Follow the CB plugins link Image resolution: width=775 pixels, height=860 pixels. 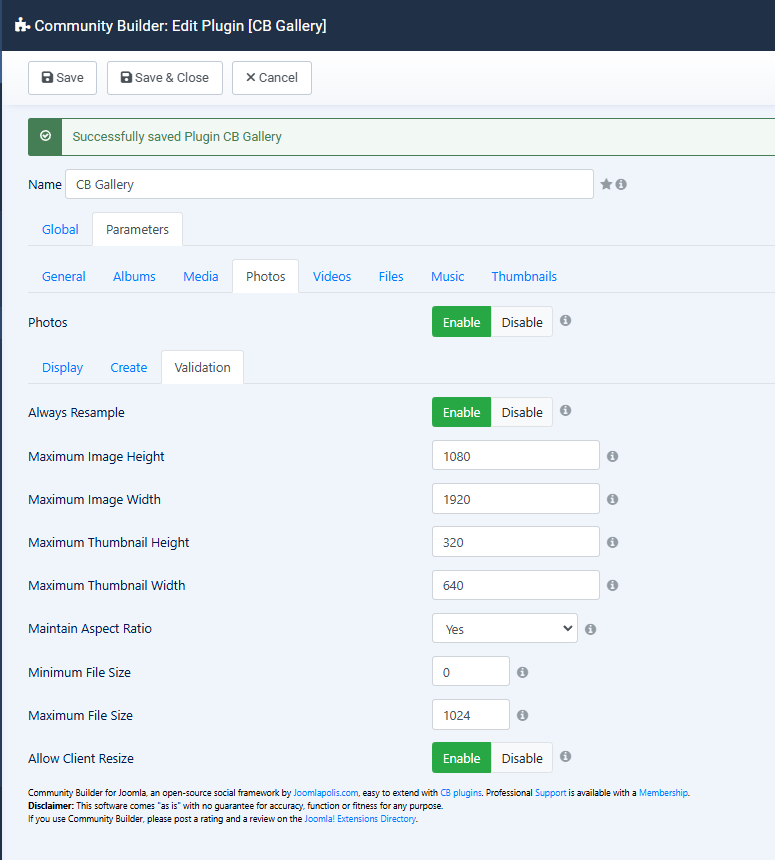(461, 793)
